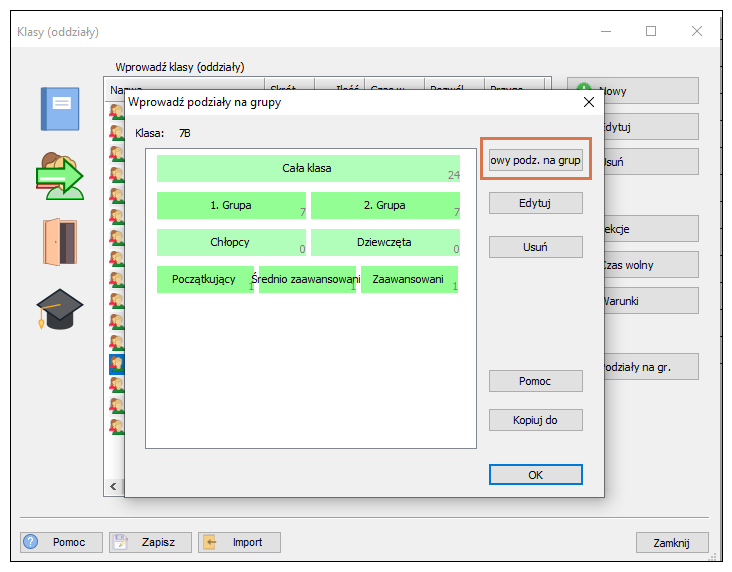Click the Nazwa column header
The image size is (732, 572).
[184, 85]
